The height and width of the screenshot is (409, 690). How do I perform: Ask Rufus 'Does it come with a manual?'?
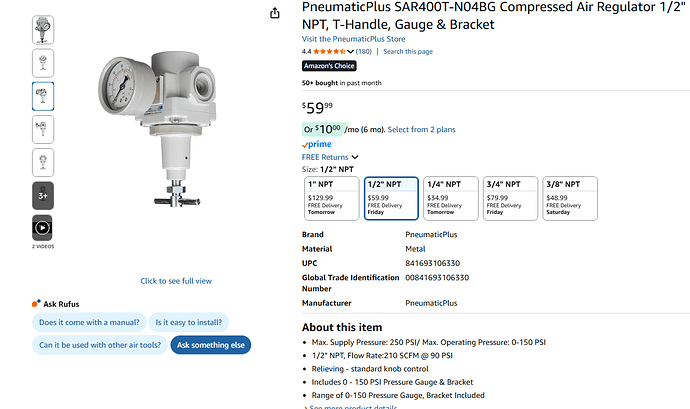[88, 322]
